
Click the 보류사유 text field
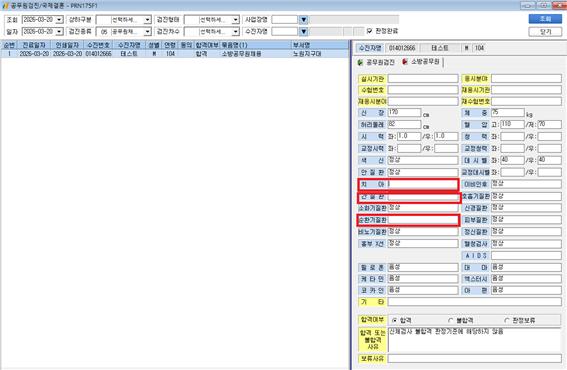pyautogui.click(x=474, y=358)
